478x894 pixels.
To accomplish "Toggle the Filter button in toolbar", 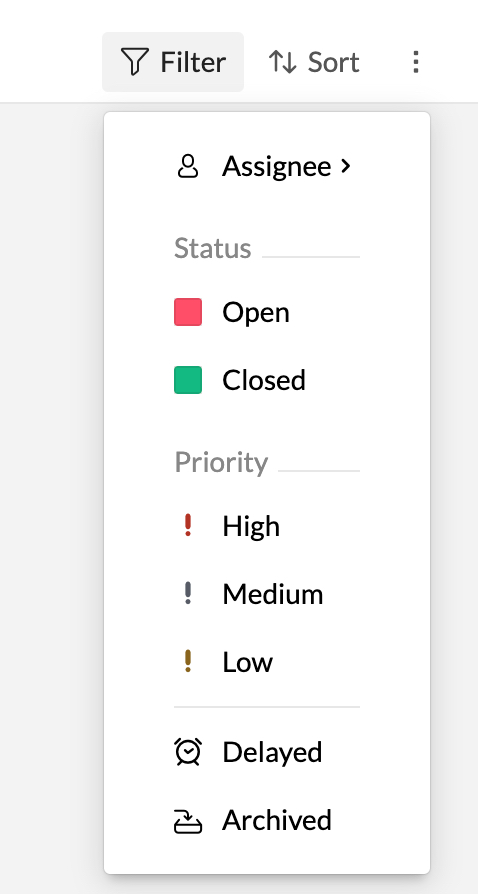I will (173, 62).
